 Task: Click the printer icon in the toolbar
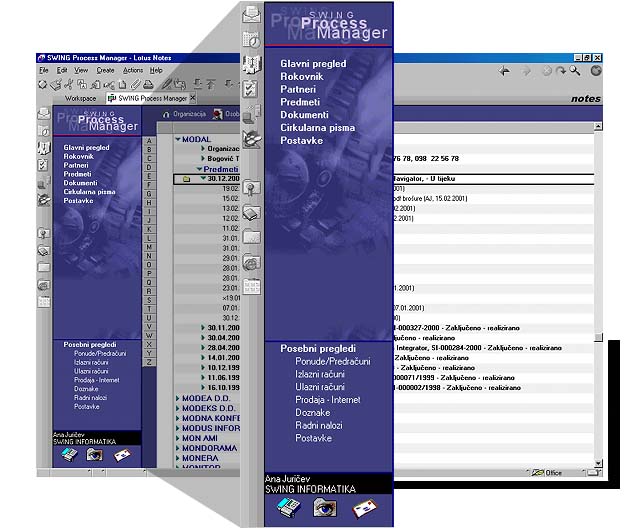coord(148,84)
